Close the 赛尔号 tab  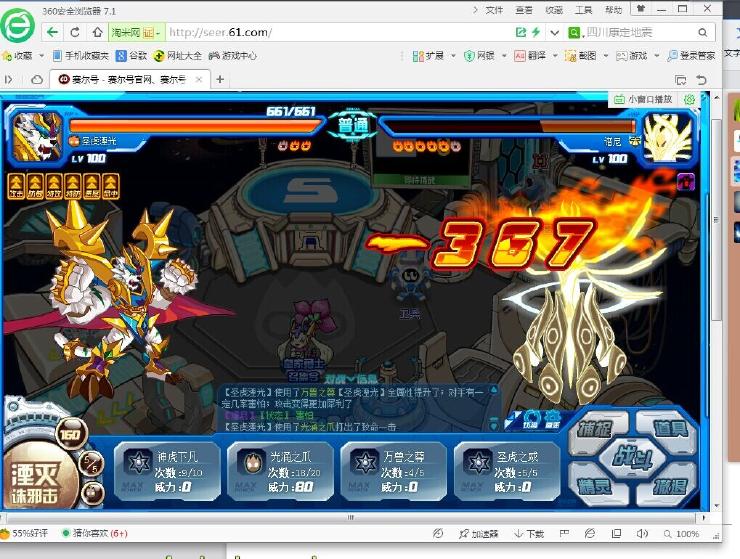(199, 80)
